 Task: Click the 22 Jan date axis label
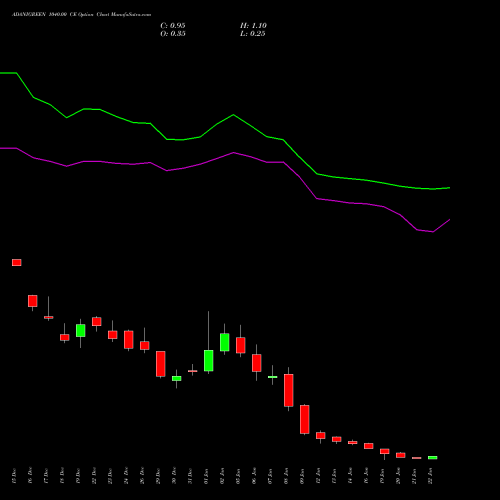pyautogui.click(x=430, y=476)
